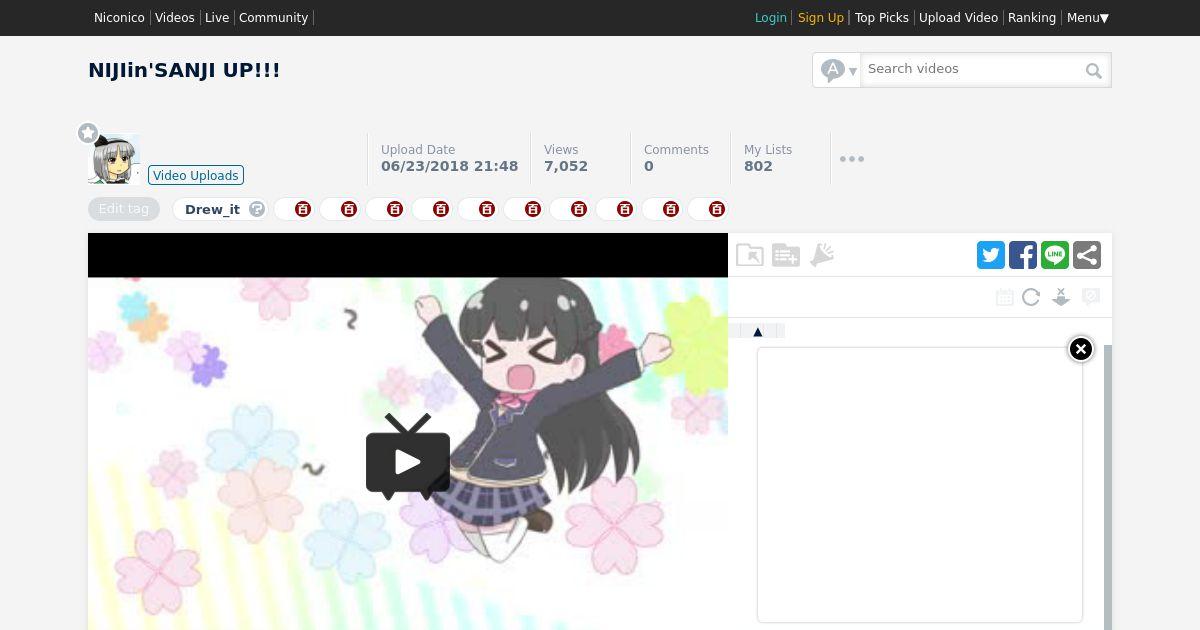The width and height of the screenshot is (1200, 630).
Task: Click the comment list scrollbar
Action: point(1108,487)
